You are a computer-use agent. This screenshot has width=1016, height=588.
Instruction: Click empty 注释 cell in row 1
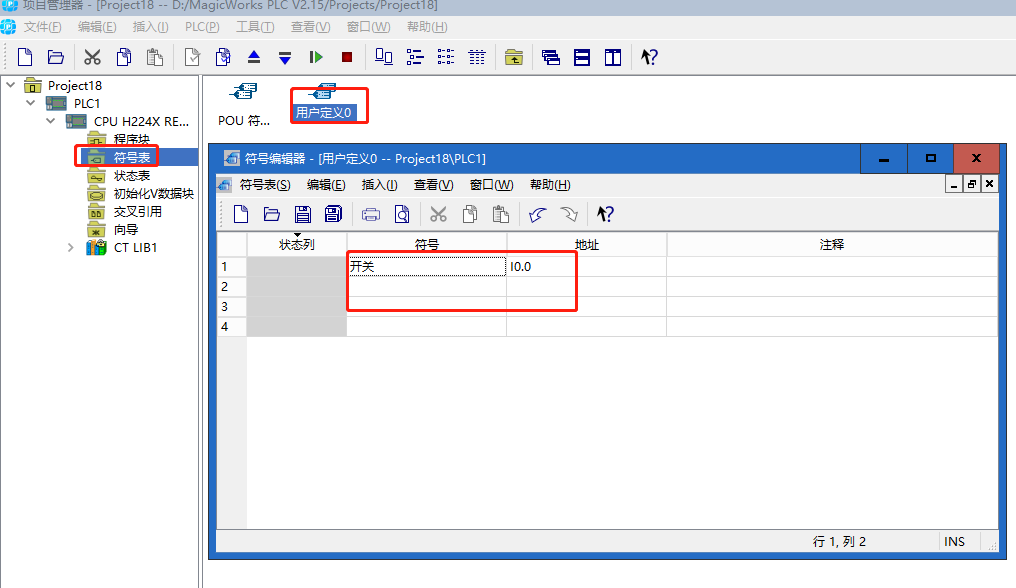click(x=832, y=266)
